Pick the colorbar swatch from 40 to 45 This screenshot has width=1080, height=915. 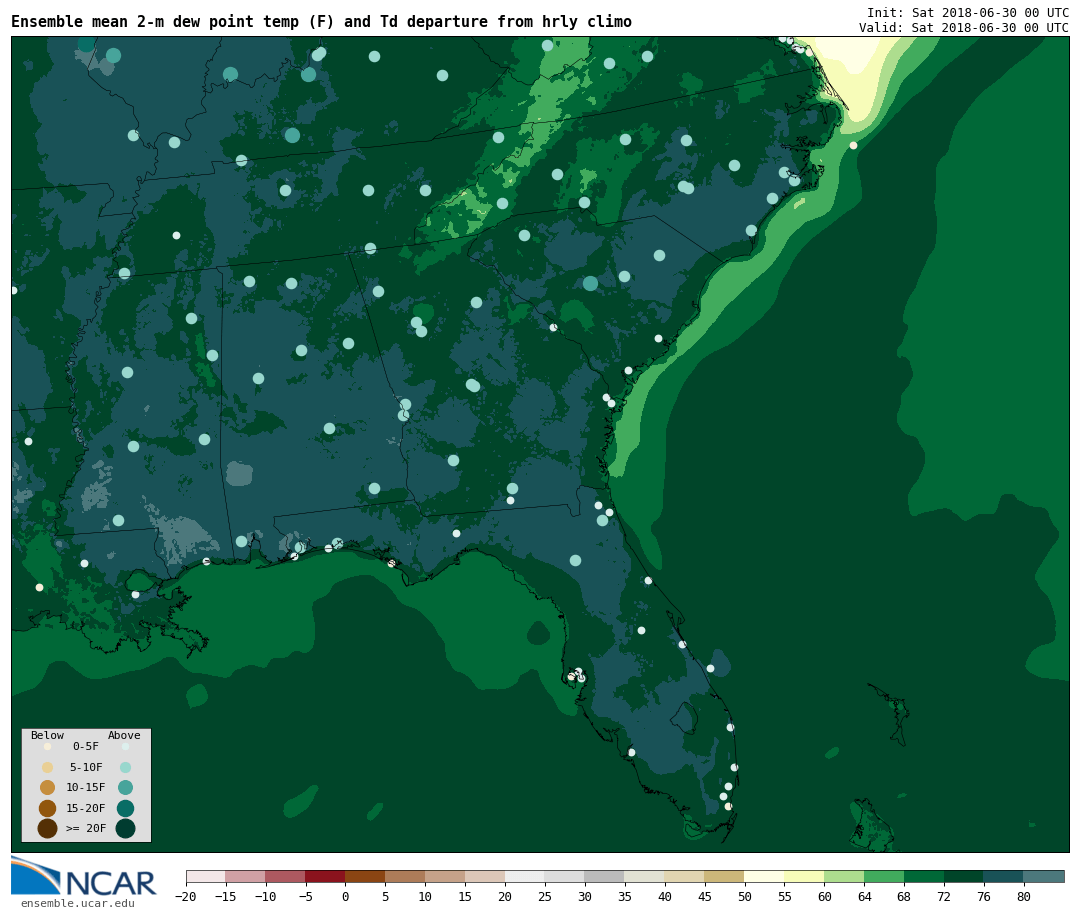pos(685,876)
